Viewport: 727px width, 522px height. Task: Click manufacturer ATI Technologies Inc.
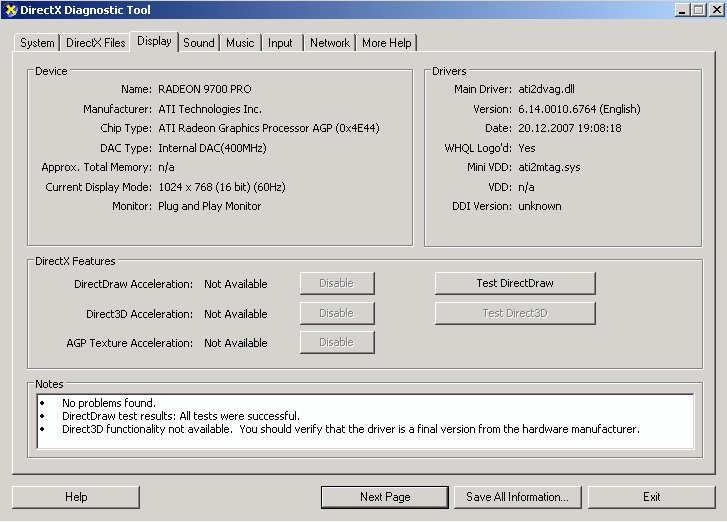tap(210, 109)
